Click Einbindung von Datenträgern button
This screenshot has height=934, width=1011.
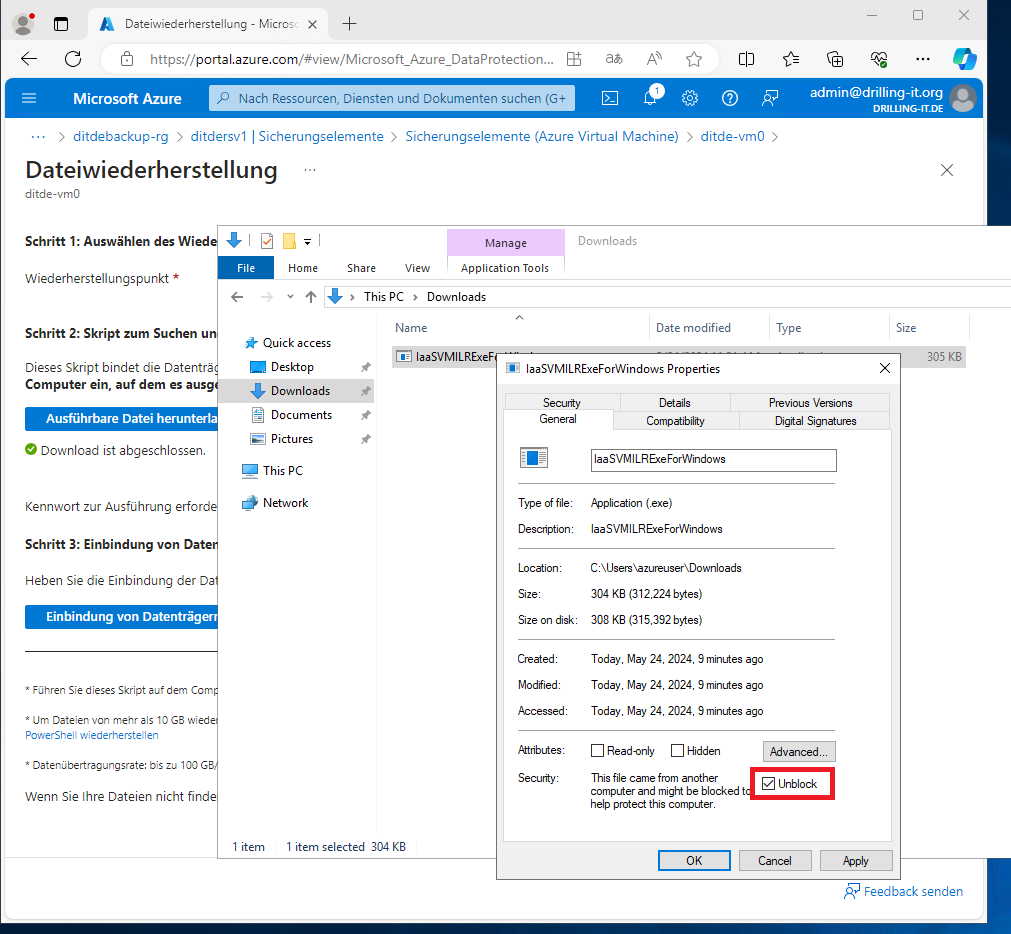(x=122, y=617)
